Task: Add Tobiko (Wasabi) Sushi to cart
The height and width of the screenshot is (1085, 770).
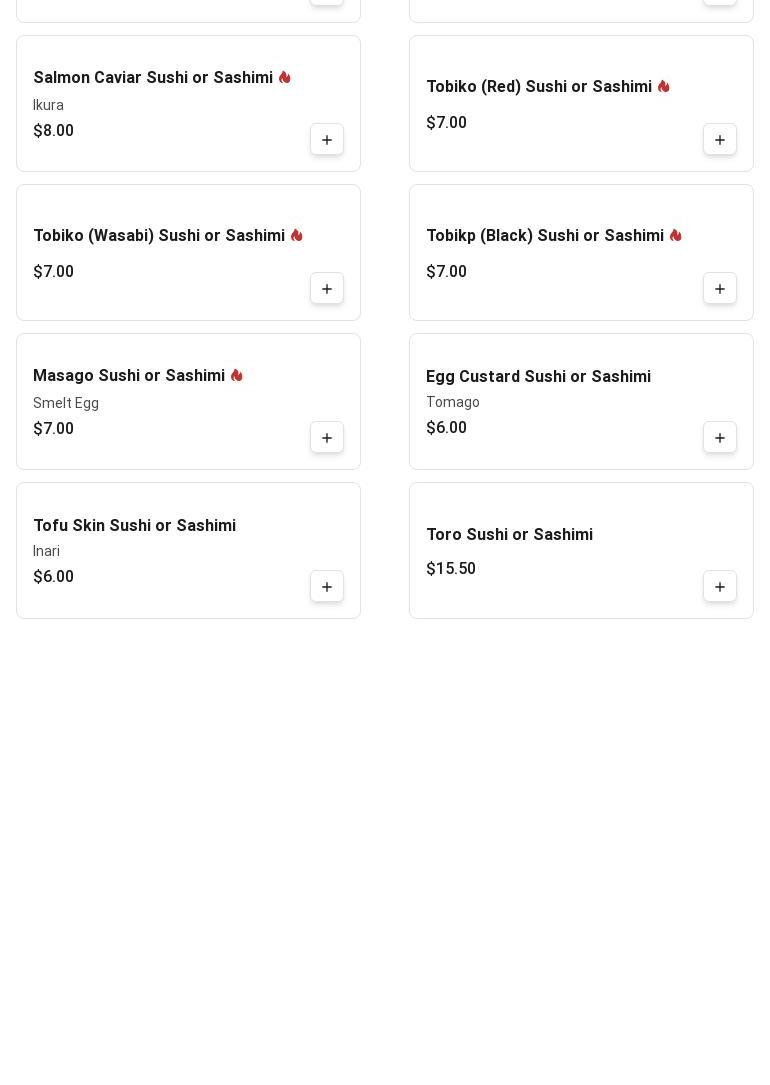Action: [x=327, y=289]
